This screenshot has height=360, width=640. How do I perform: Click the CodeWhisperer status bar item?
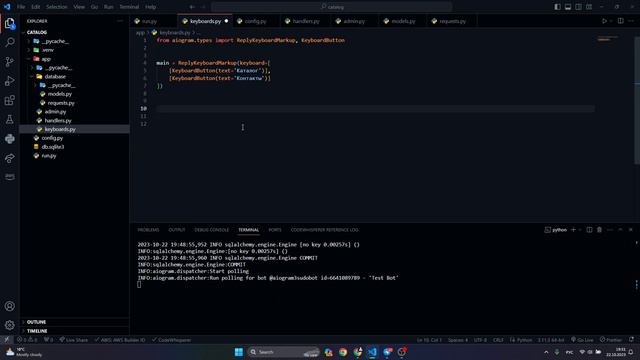pos(171,340)
